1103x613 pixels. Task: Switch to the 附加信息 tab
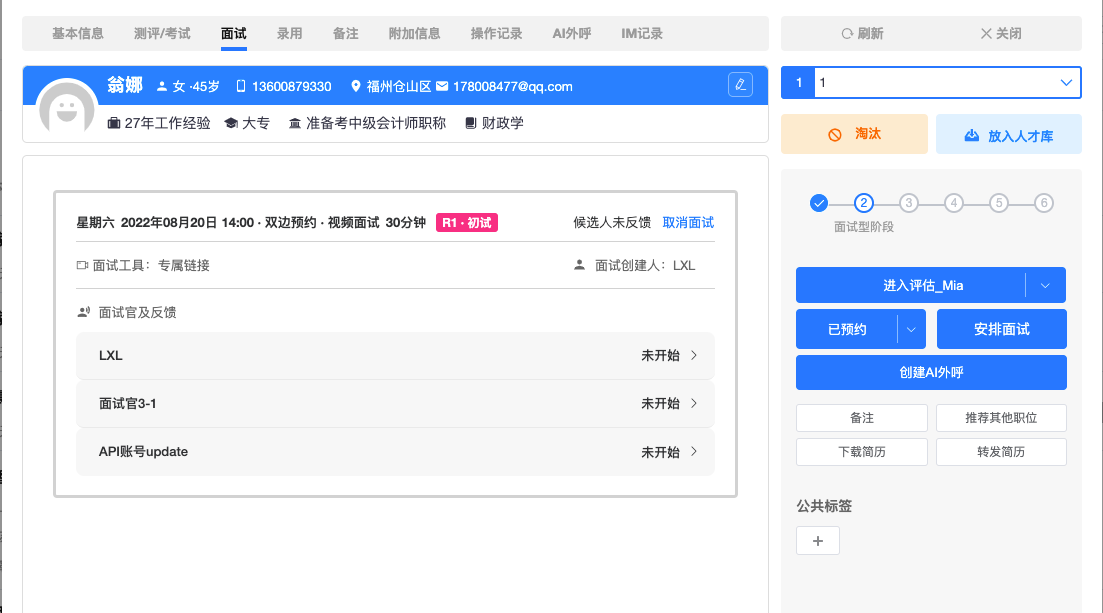coord(414,34)
